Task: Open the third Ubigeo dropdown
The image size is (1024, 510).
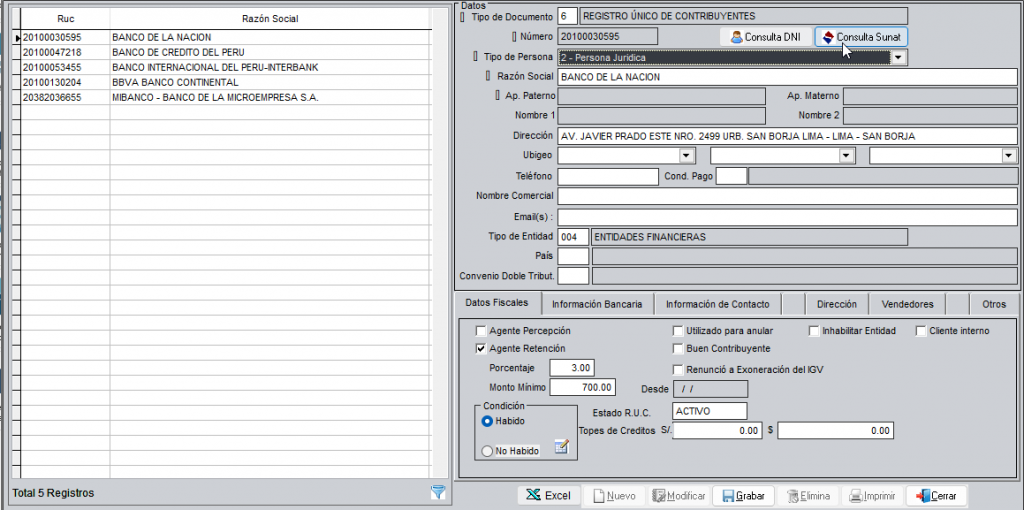Action: pos(1010,155)
